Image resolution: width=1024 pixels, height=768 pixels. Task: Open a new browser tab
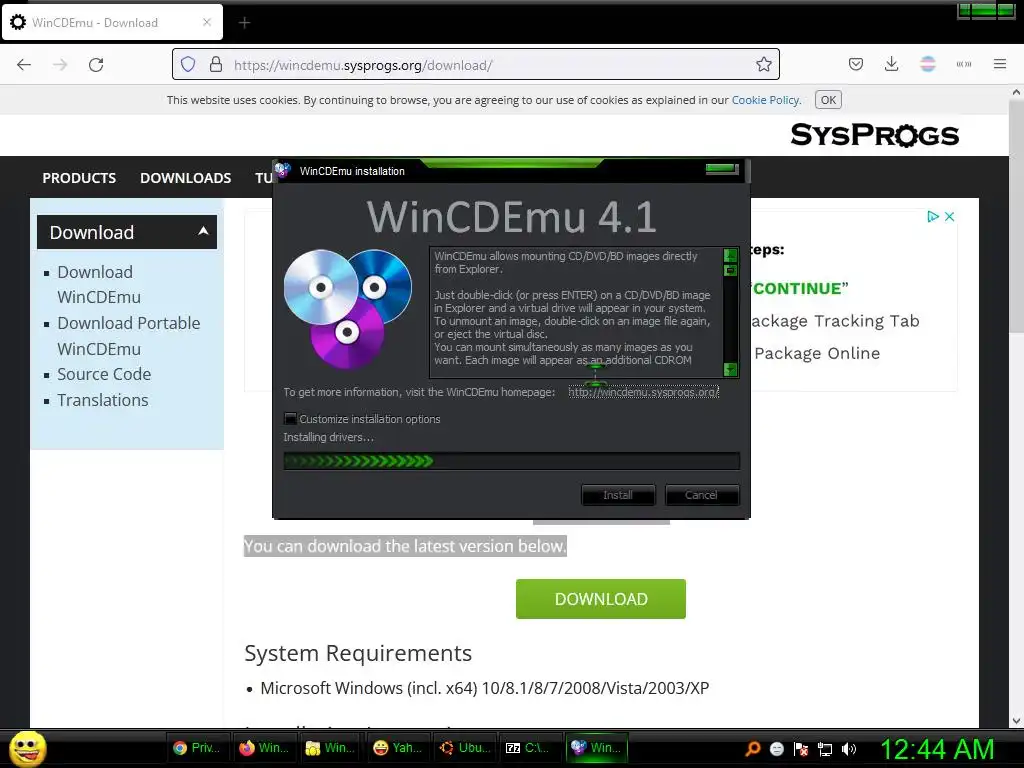[x=244, y=23]
